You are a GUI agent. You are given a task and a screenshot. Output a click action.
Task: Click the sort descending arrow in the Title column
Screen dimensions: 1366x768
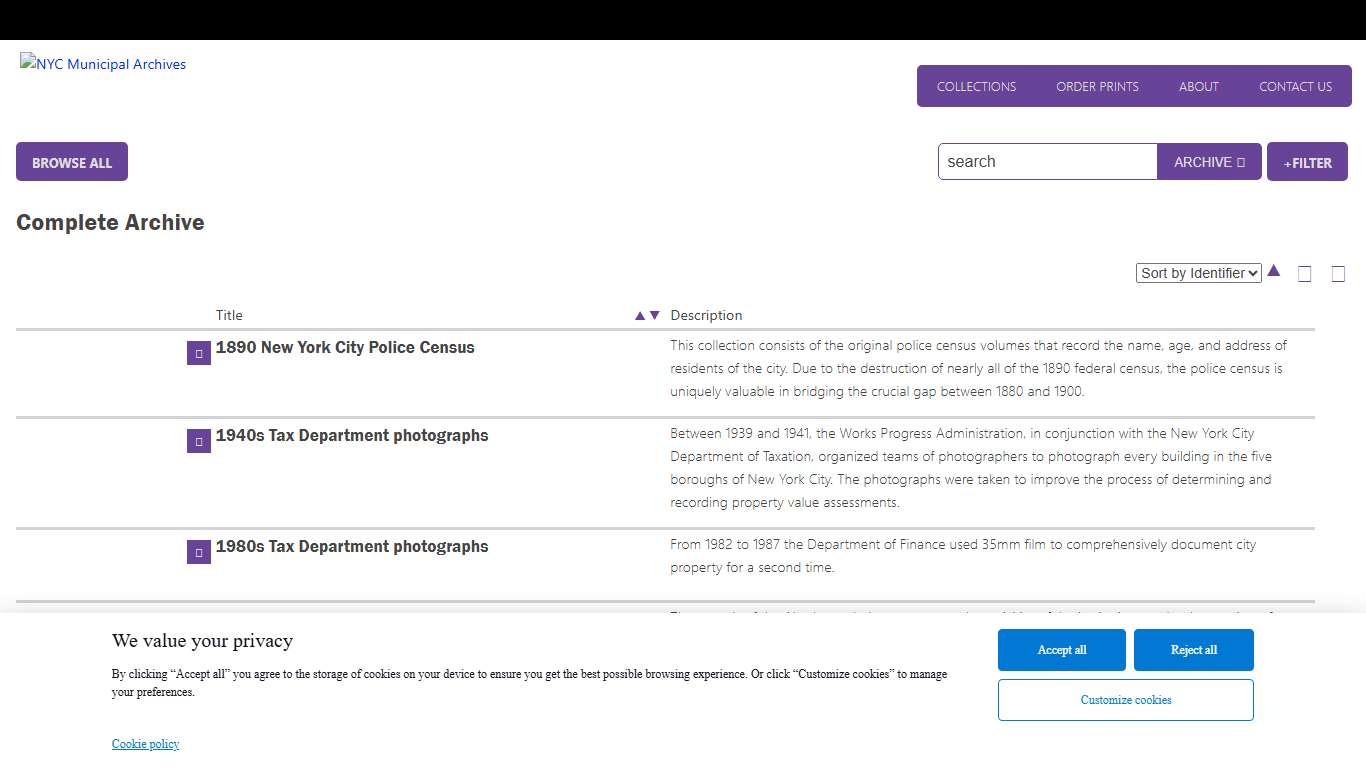pos(654,315)
